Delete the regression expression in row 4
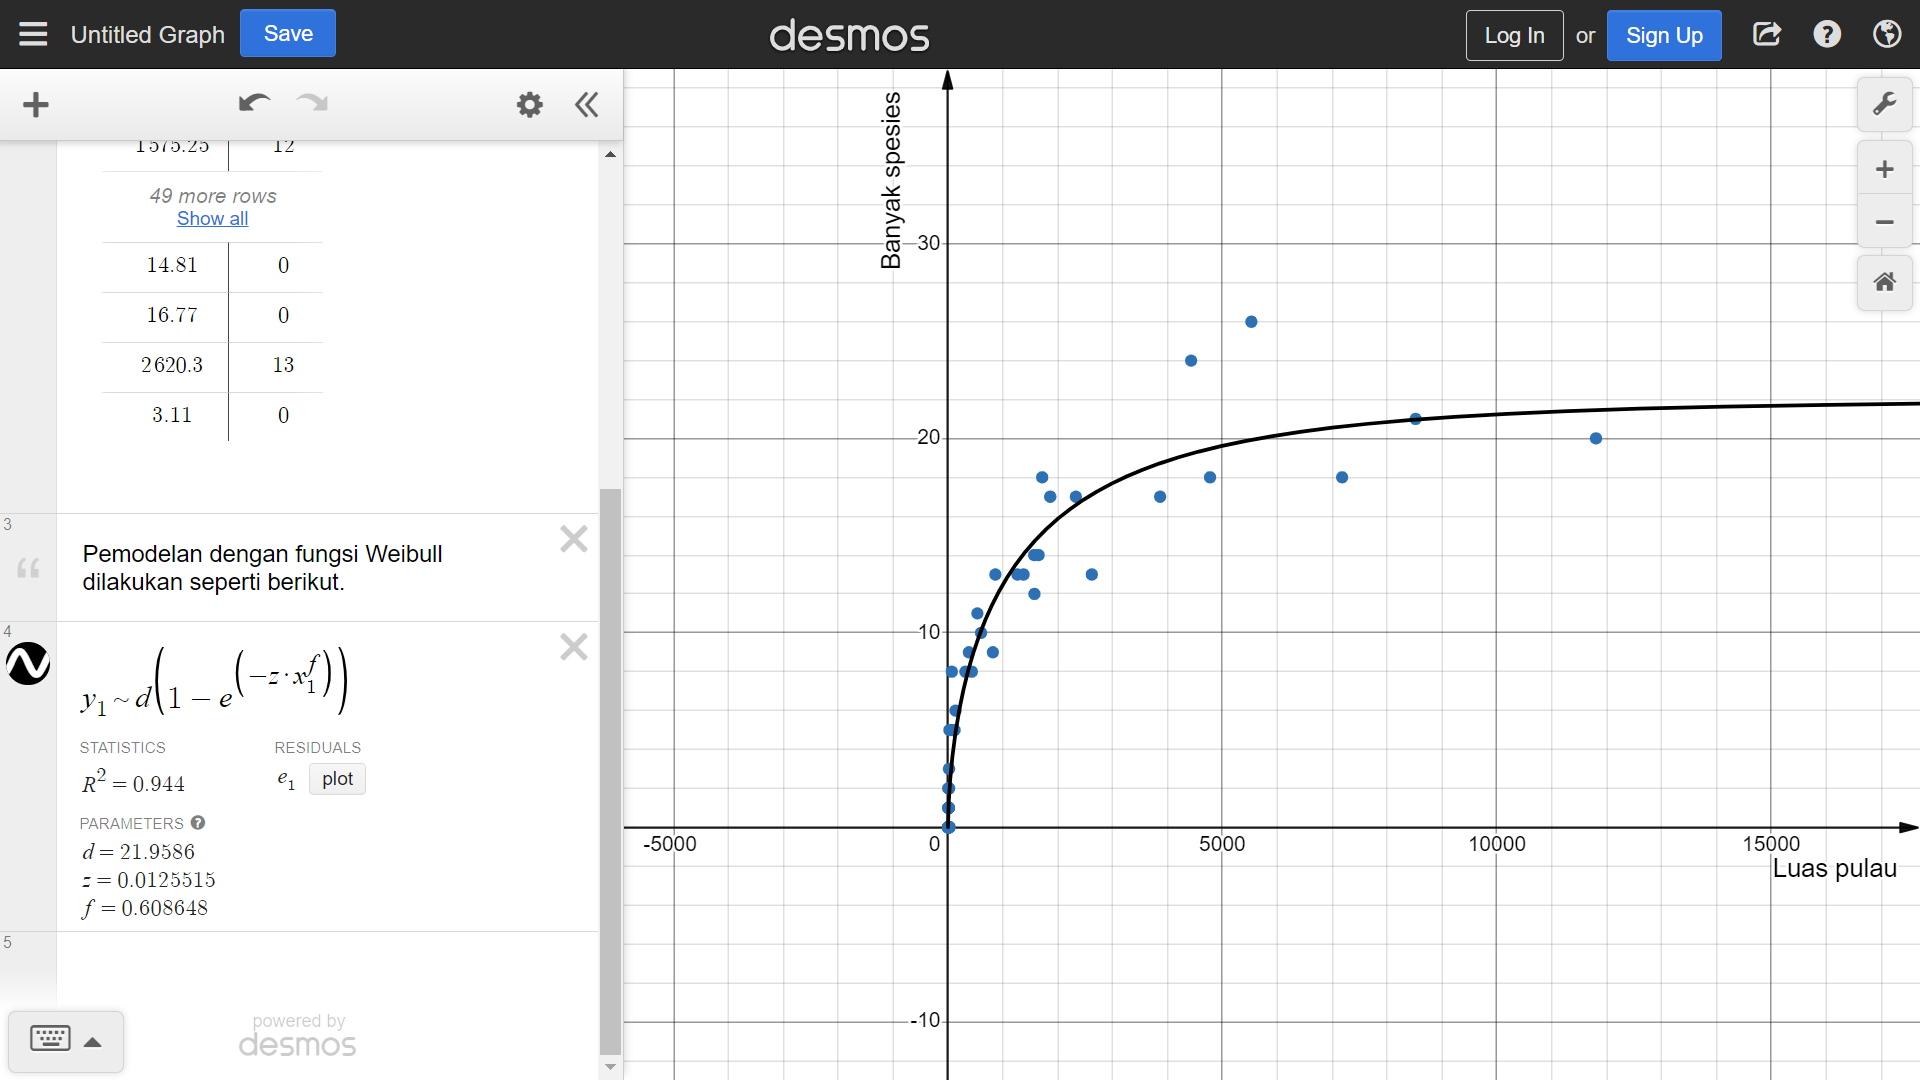Image resolution: width=1920 pixels, height=1080 pixels. point(574,647)
